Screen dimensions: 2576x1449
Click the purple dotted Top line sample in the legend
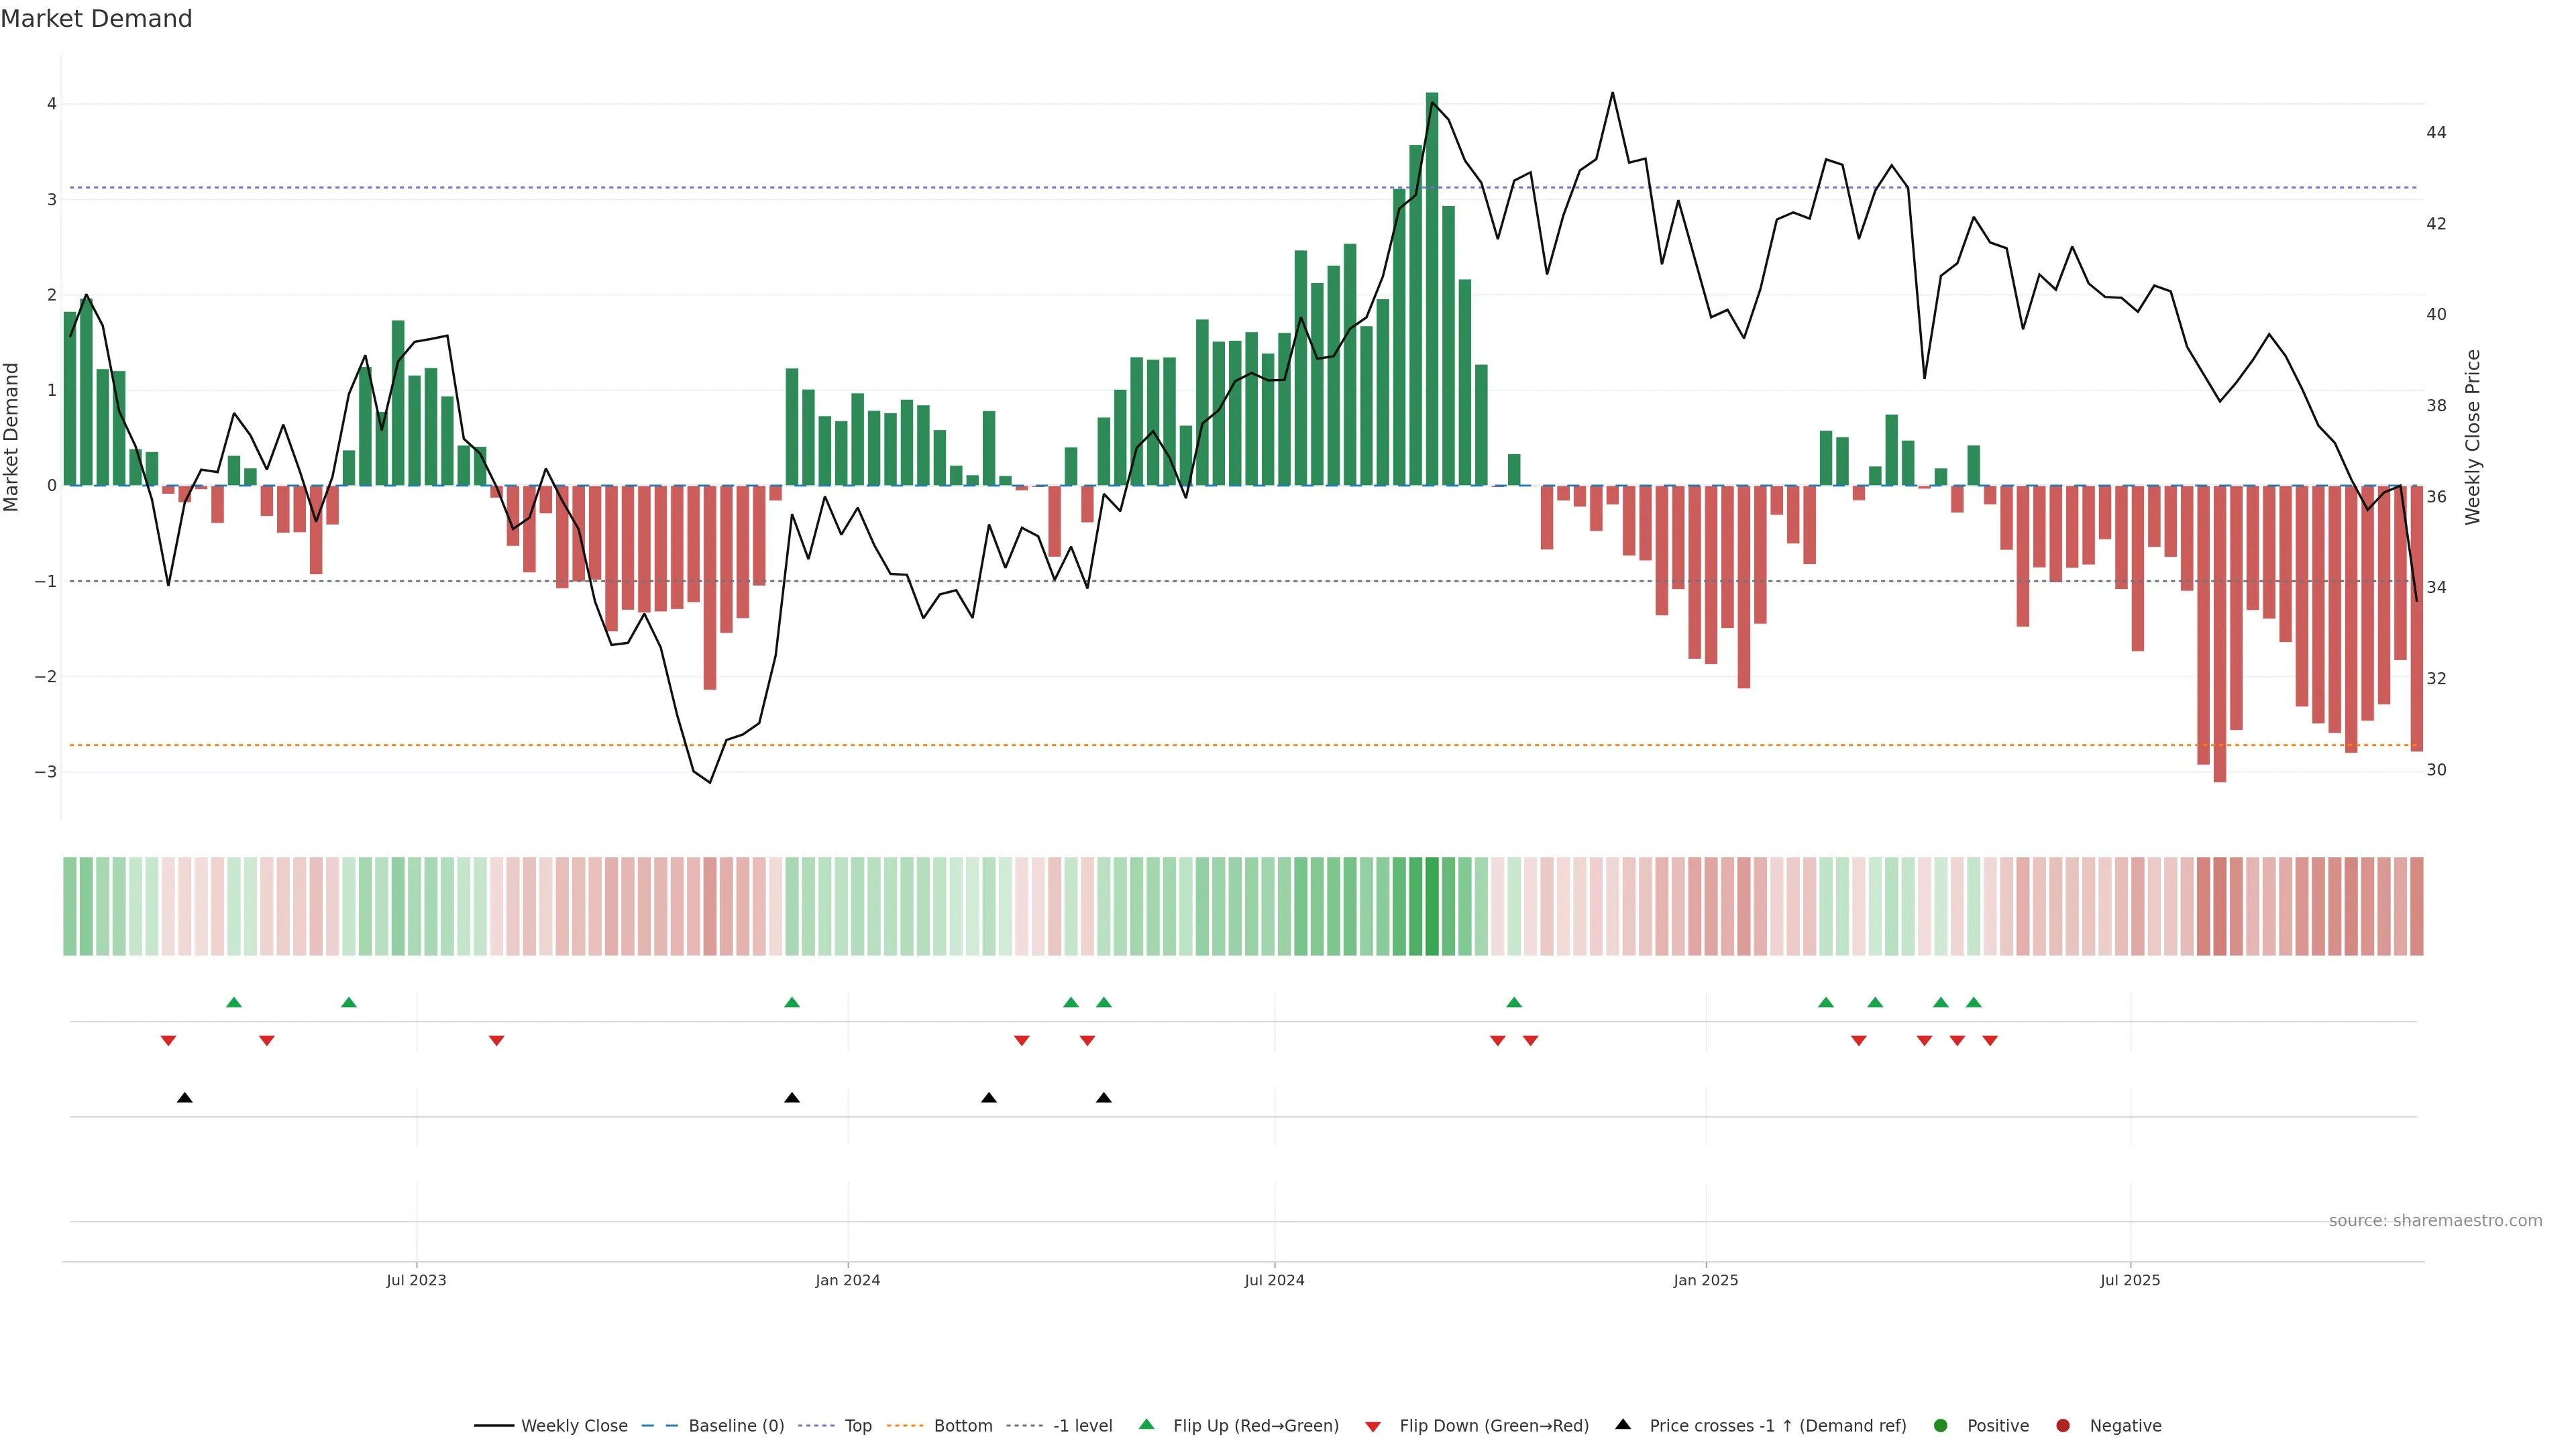coord(816,1425)
